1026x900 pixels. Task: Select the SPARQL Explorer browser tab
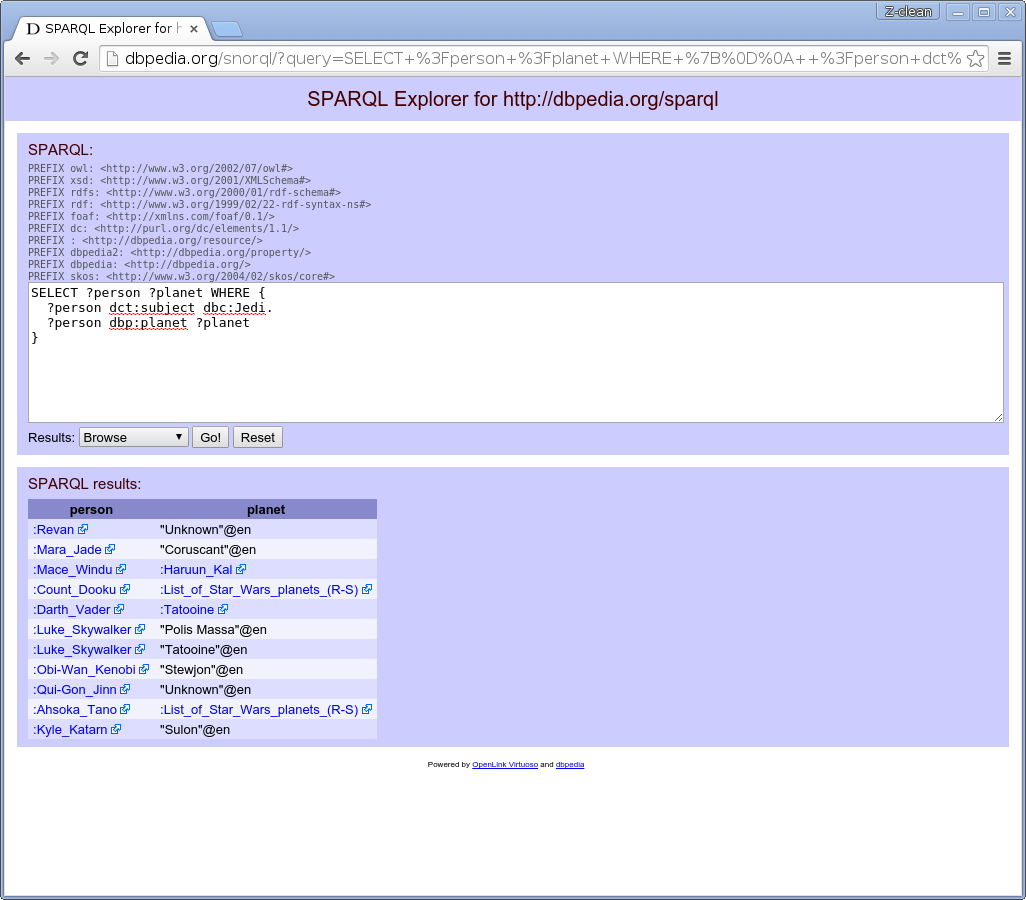tap(110, 29)
